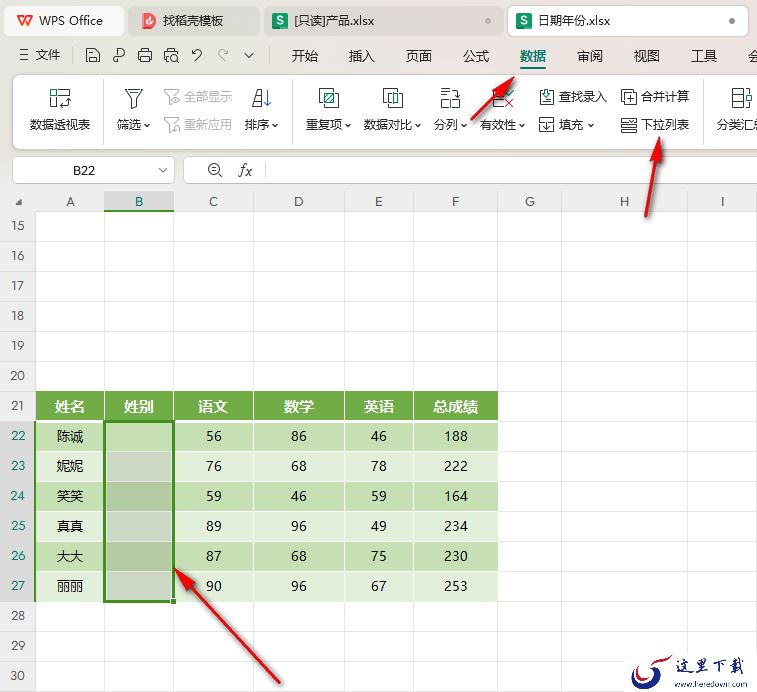Select the cell with value 253
The height and width of the screenshot is (692, 757).
(x=455, y=586)
